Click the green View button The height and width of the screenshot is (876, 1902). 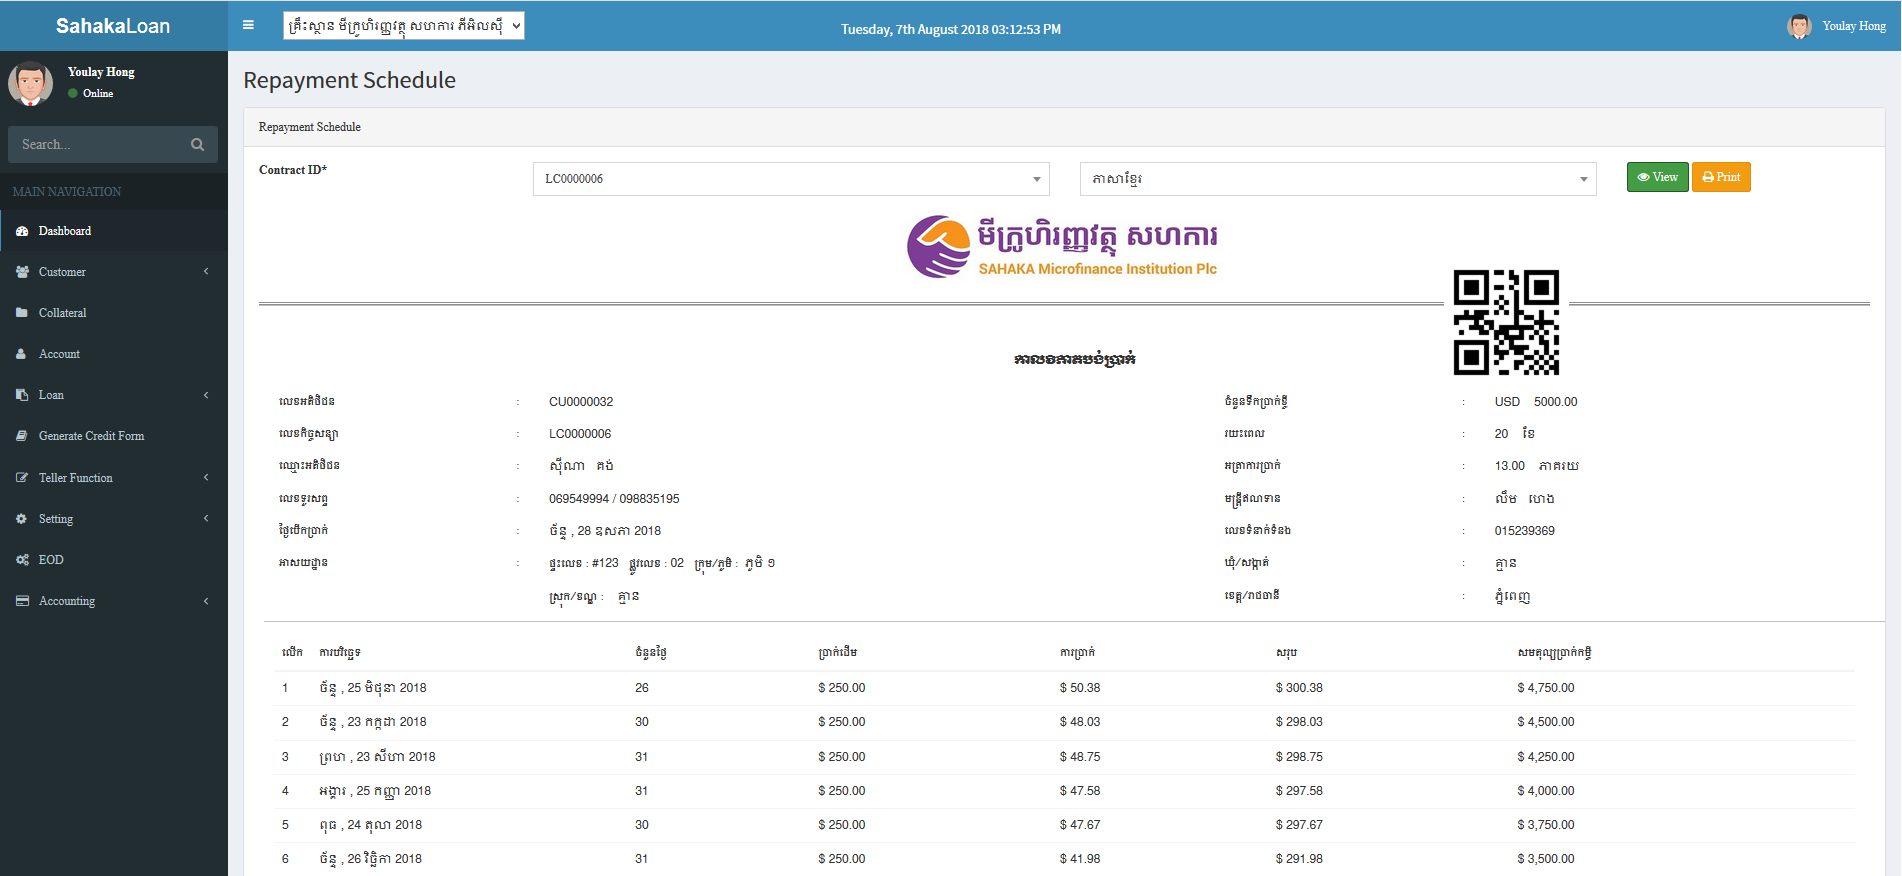click(1657, 177)
